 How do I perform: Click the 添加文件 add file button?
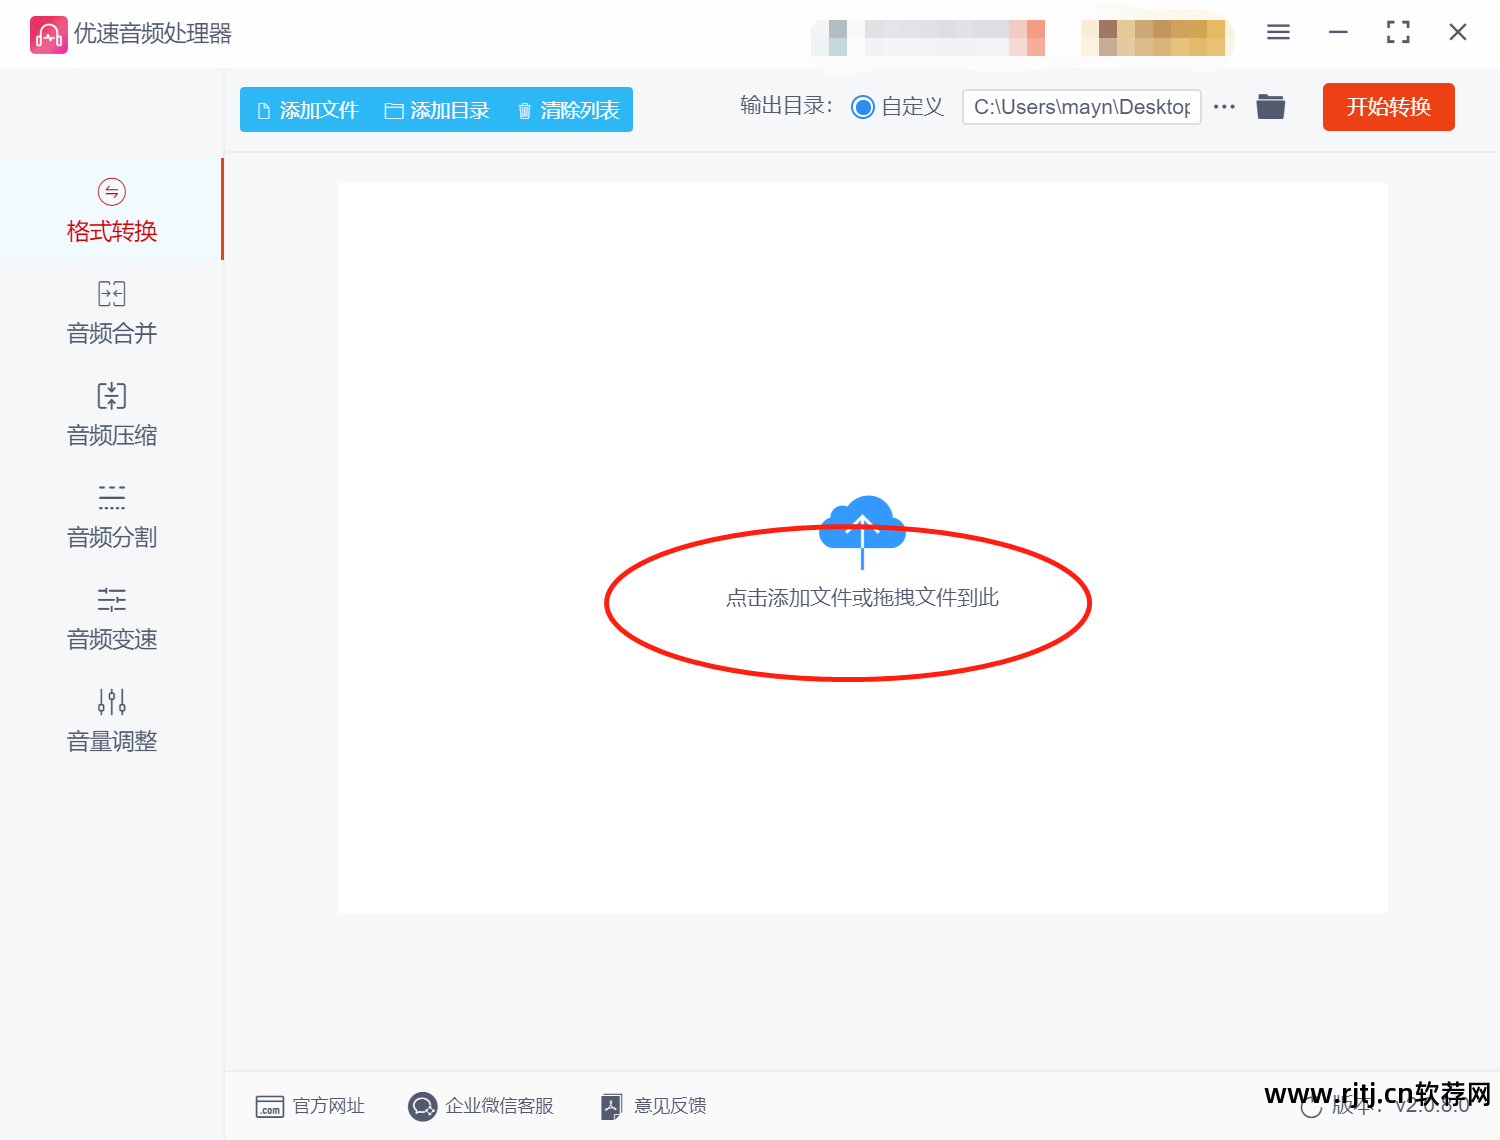click(x=307, y=110)
